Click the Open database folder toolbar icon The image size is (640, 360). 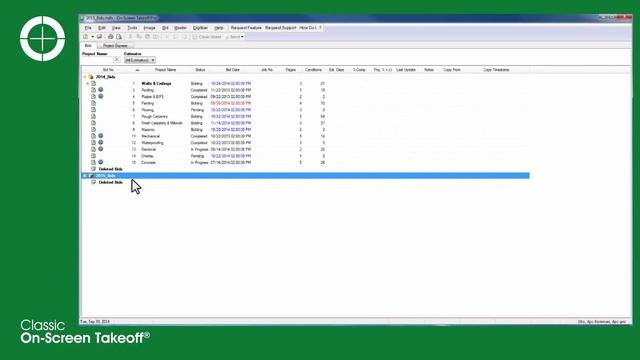[x=99, y=37]
